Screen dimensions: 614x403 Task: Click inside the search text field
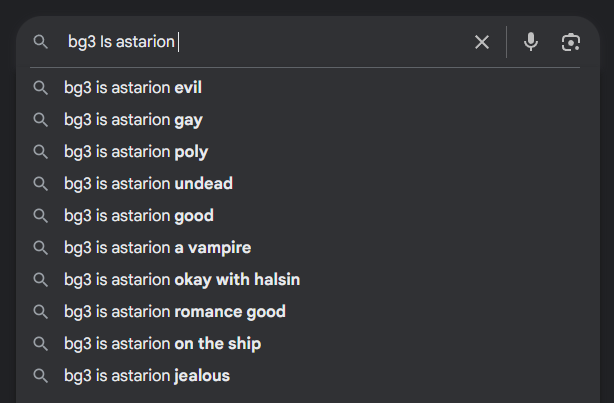[300, 42]
